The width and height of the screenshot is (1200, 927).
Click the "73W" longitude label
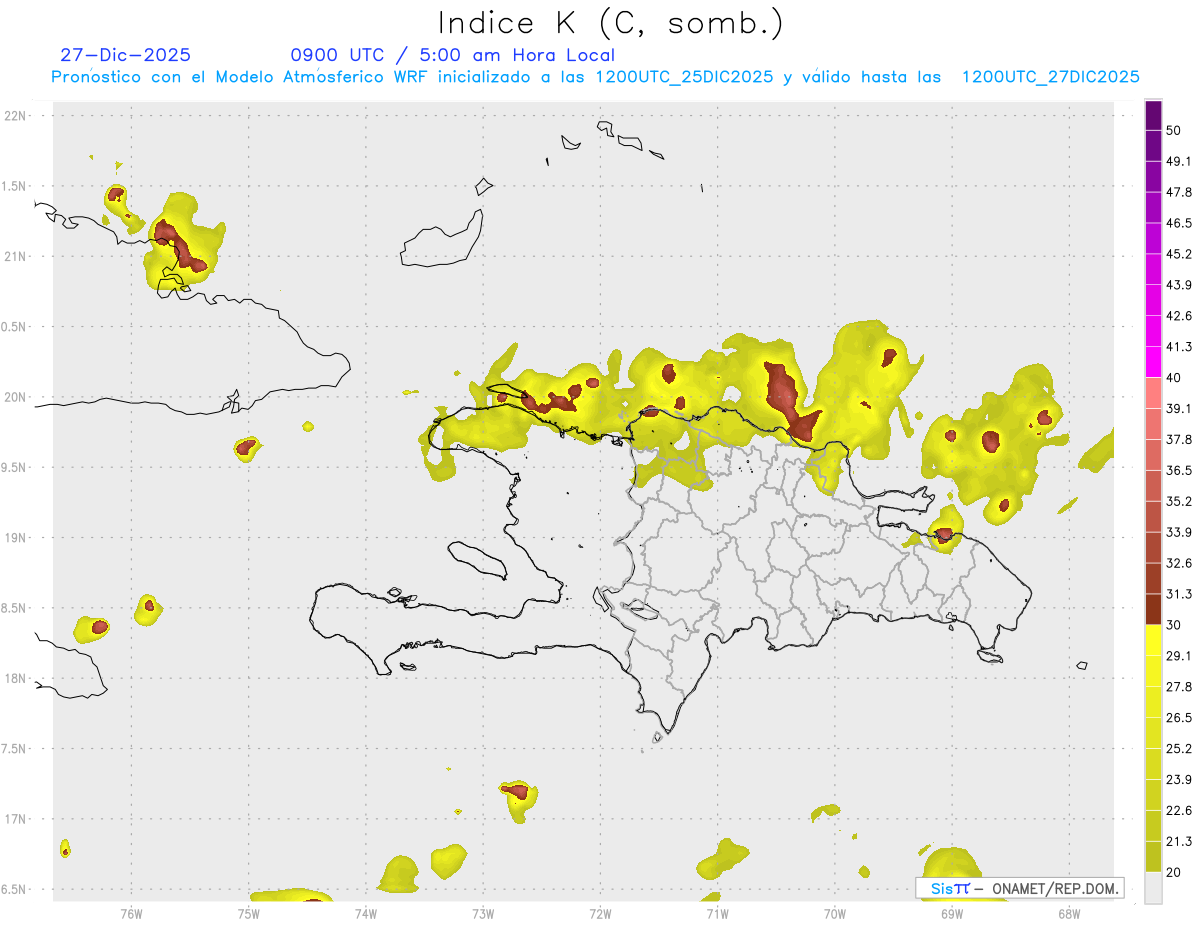coord(483,913)
